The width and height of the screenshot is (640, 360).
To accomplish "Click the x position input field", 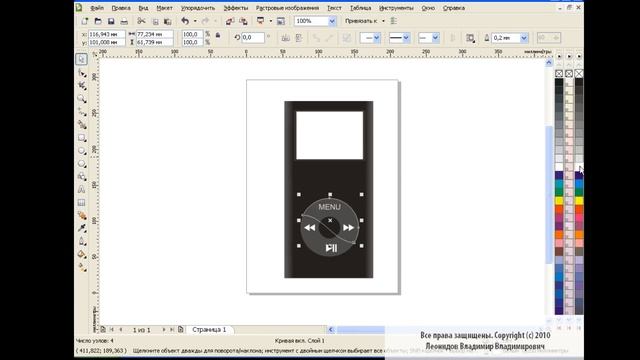I will 108,34.
